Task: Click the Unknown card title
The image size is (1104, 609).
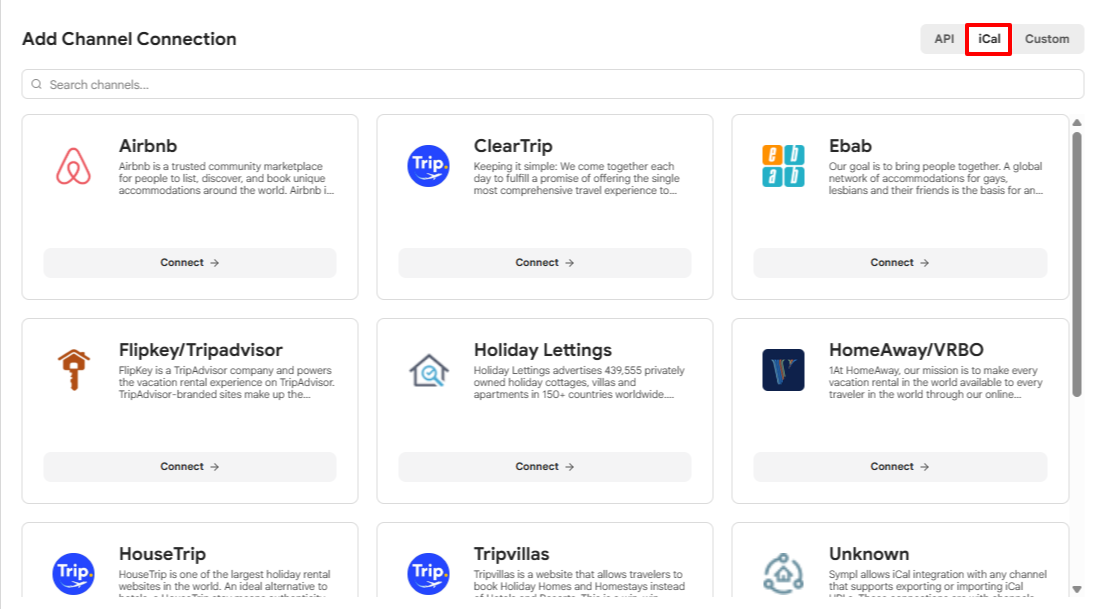Action: [x=869, y=554]
